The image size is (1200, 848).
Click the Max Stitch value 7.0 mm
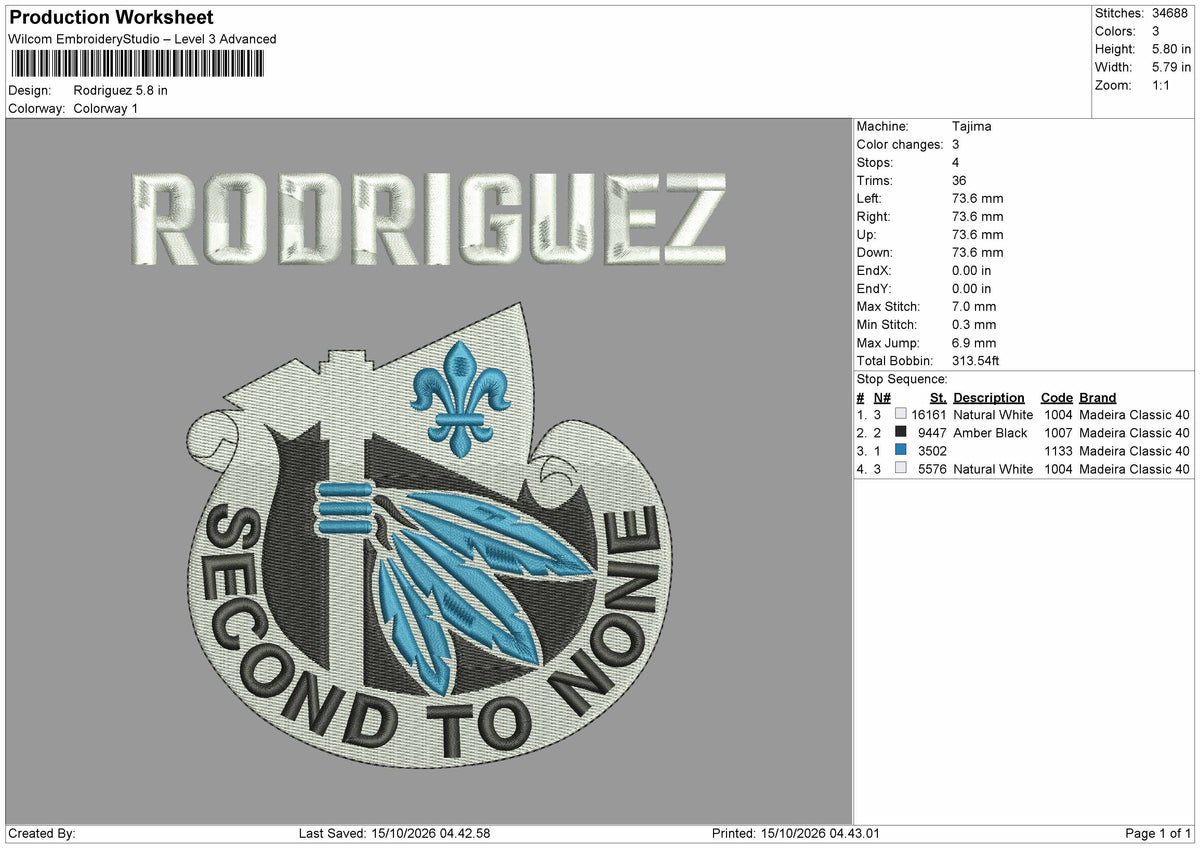tap(974, 306)
